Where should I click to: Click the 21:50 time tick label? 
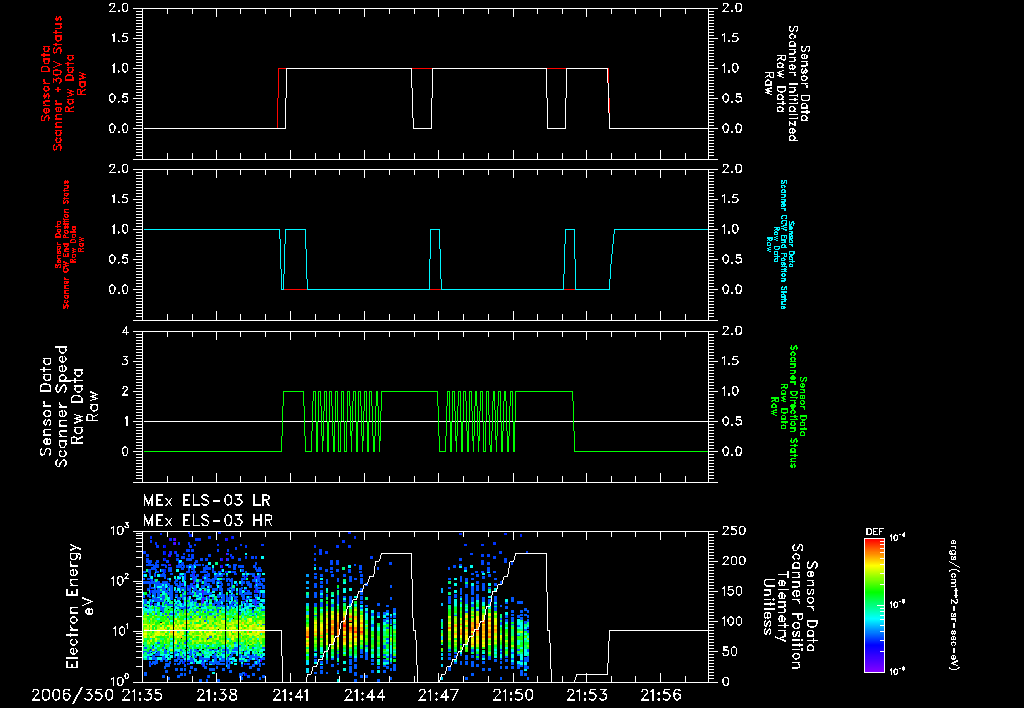[x=513, y=695]
